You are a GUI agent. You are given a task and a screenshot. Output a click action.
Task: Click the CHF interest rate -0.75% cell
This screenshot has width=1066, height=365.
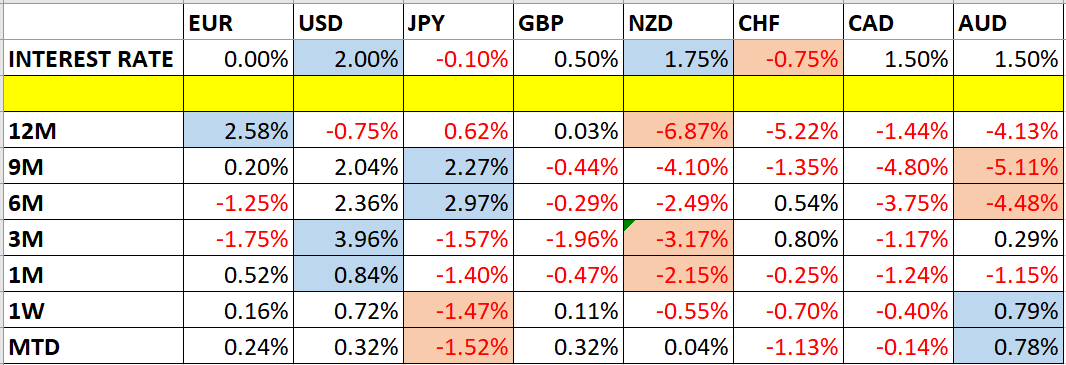tap(788, 58)
